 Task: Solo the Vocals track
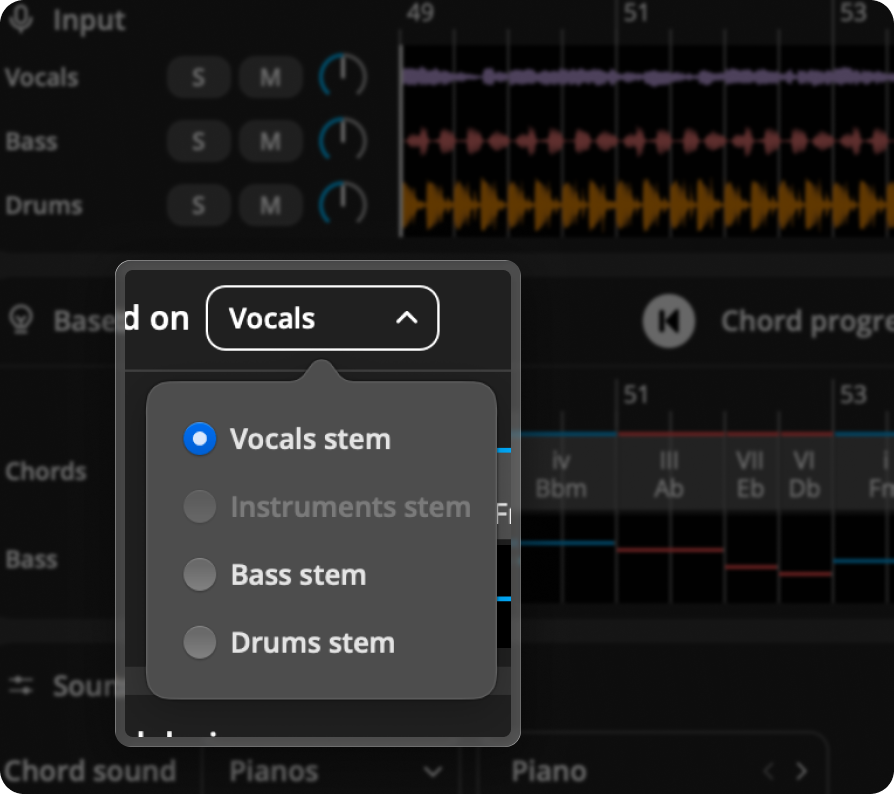(198, 78)
